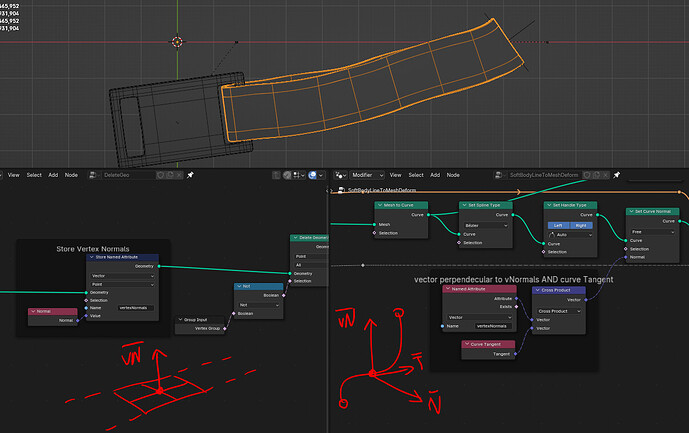The image size is (689, 433).
Task: Click the SoftBodyLineToMeshDeform breadcrumb
Action: 381,190
